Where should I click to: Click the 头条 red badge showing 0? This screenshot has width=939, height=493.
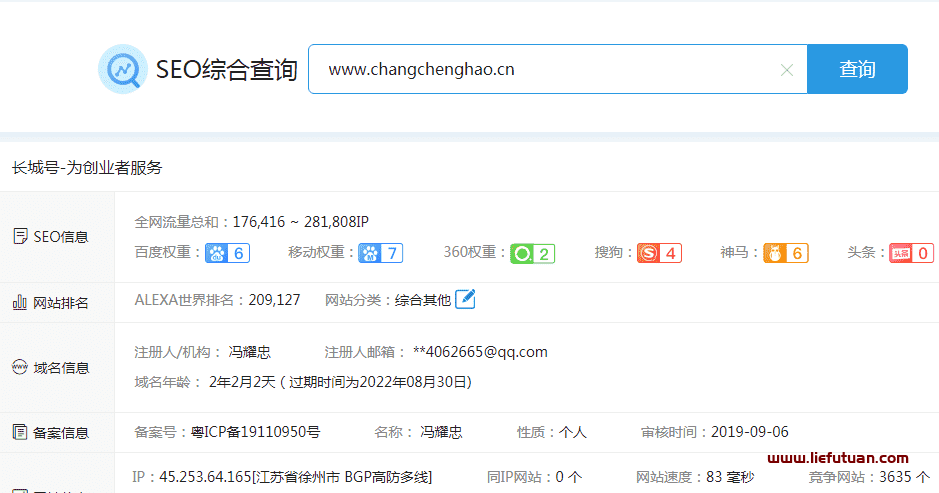click(911, 253)
